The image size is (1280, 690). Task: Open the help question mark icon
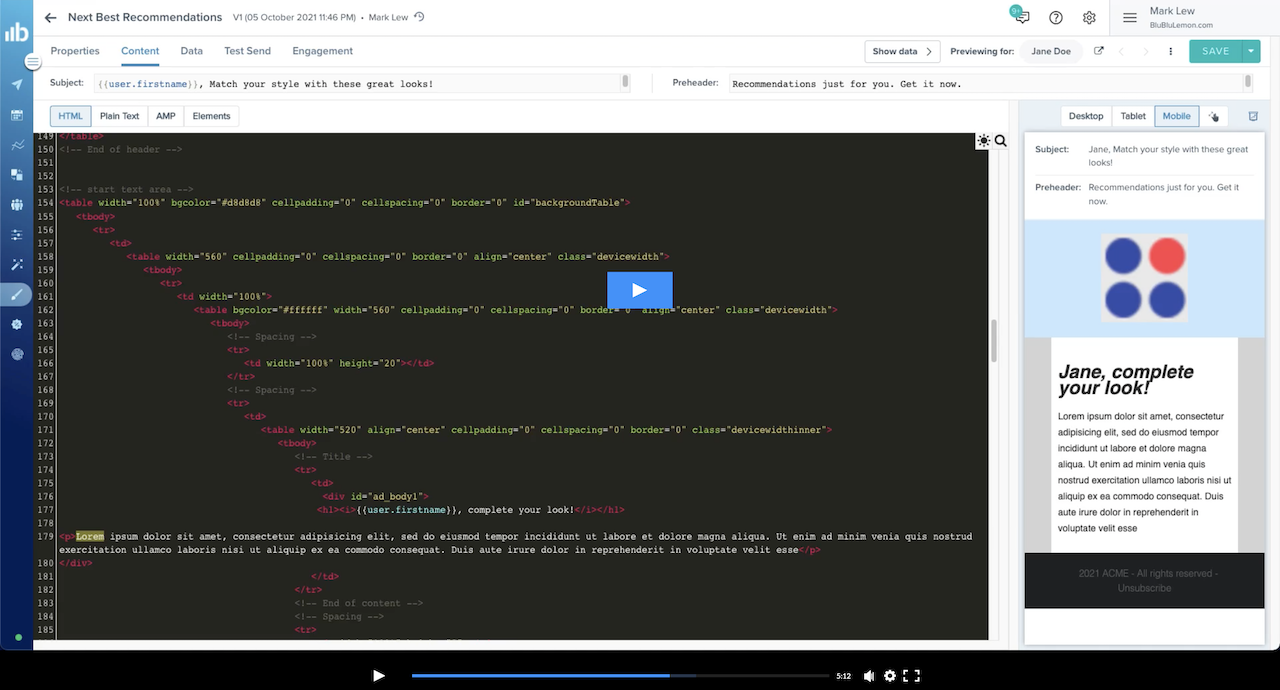1056,18
